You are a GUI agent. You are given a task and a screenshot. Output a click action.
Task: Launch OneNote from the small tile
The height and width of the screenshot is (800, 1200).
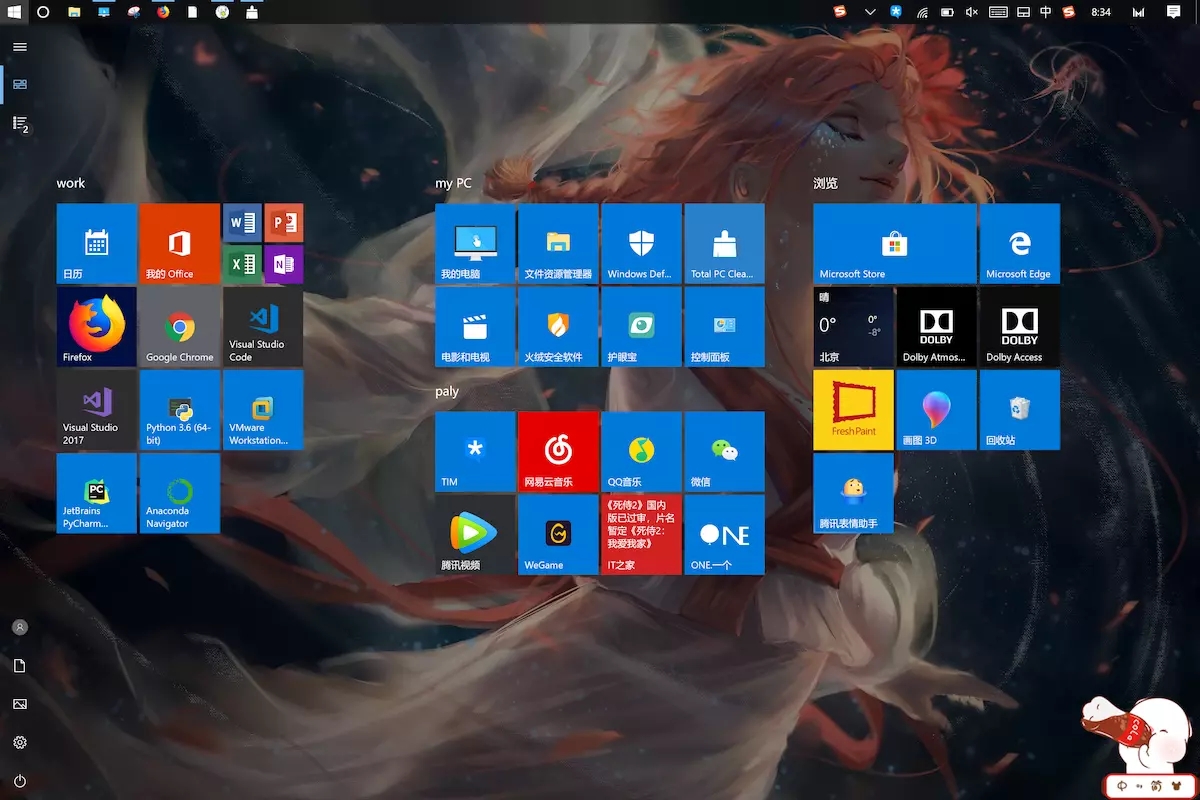(284, 265)
